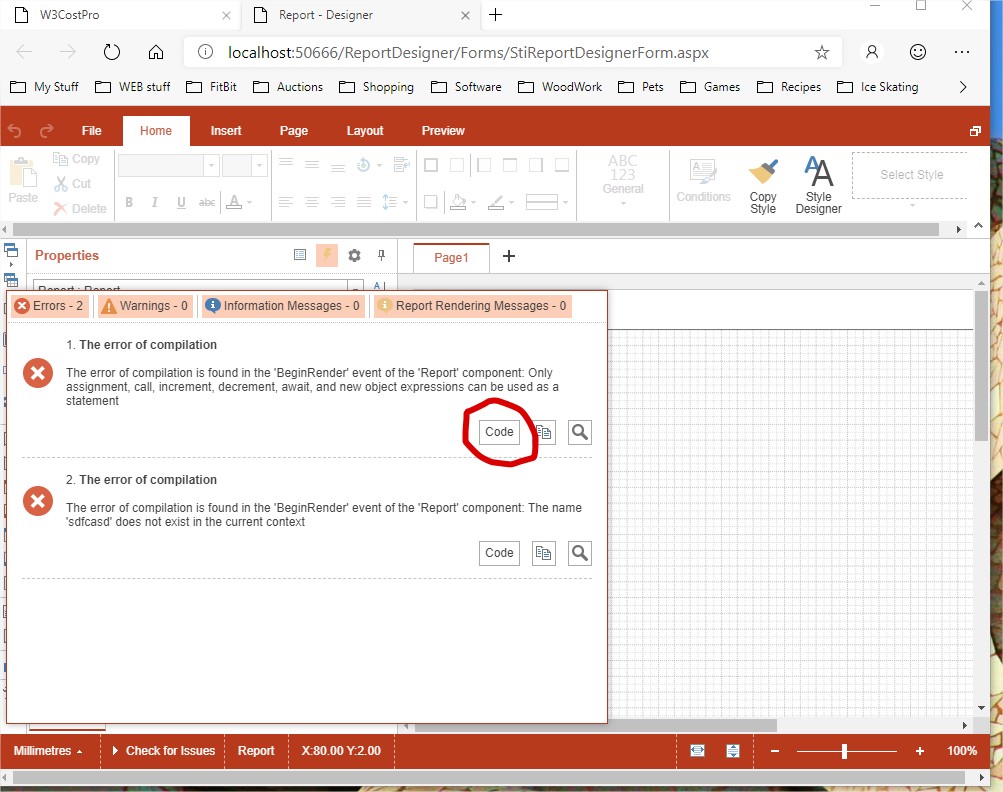Filter by Warnings - 0
The width and height of the screenshot is (1003, 792).
click(x=145, y=306)
